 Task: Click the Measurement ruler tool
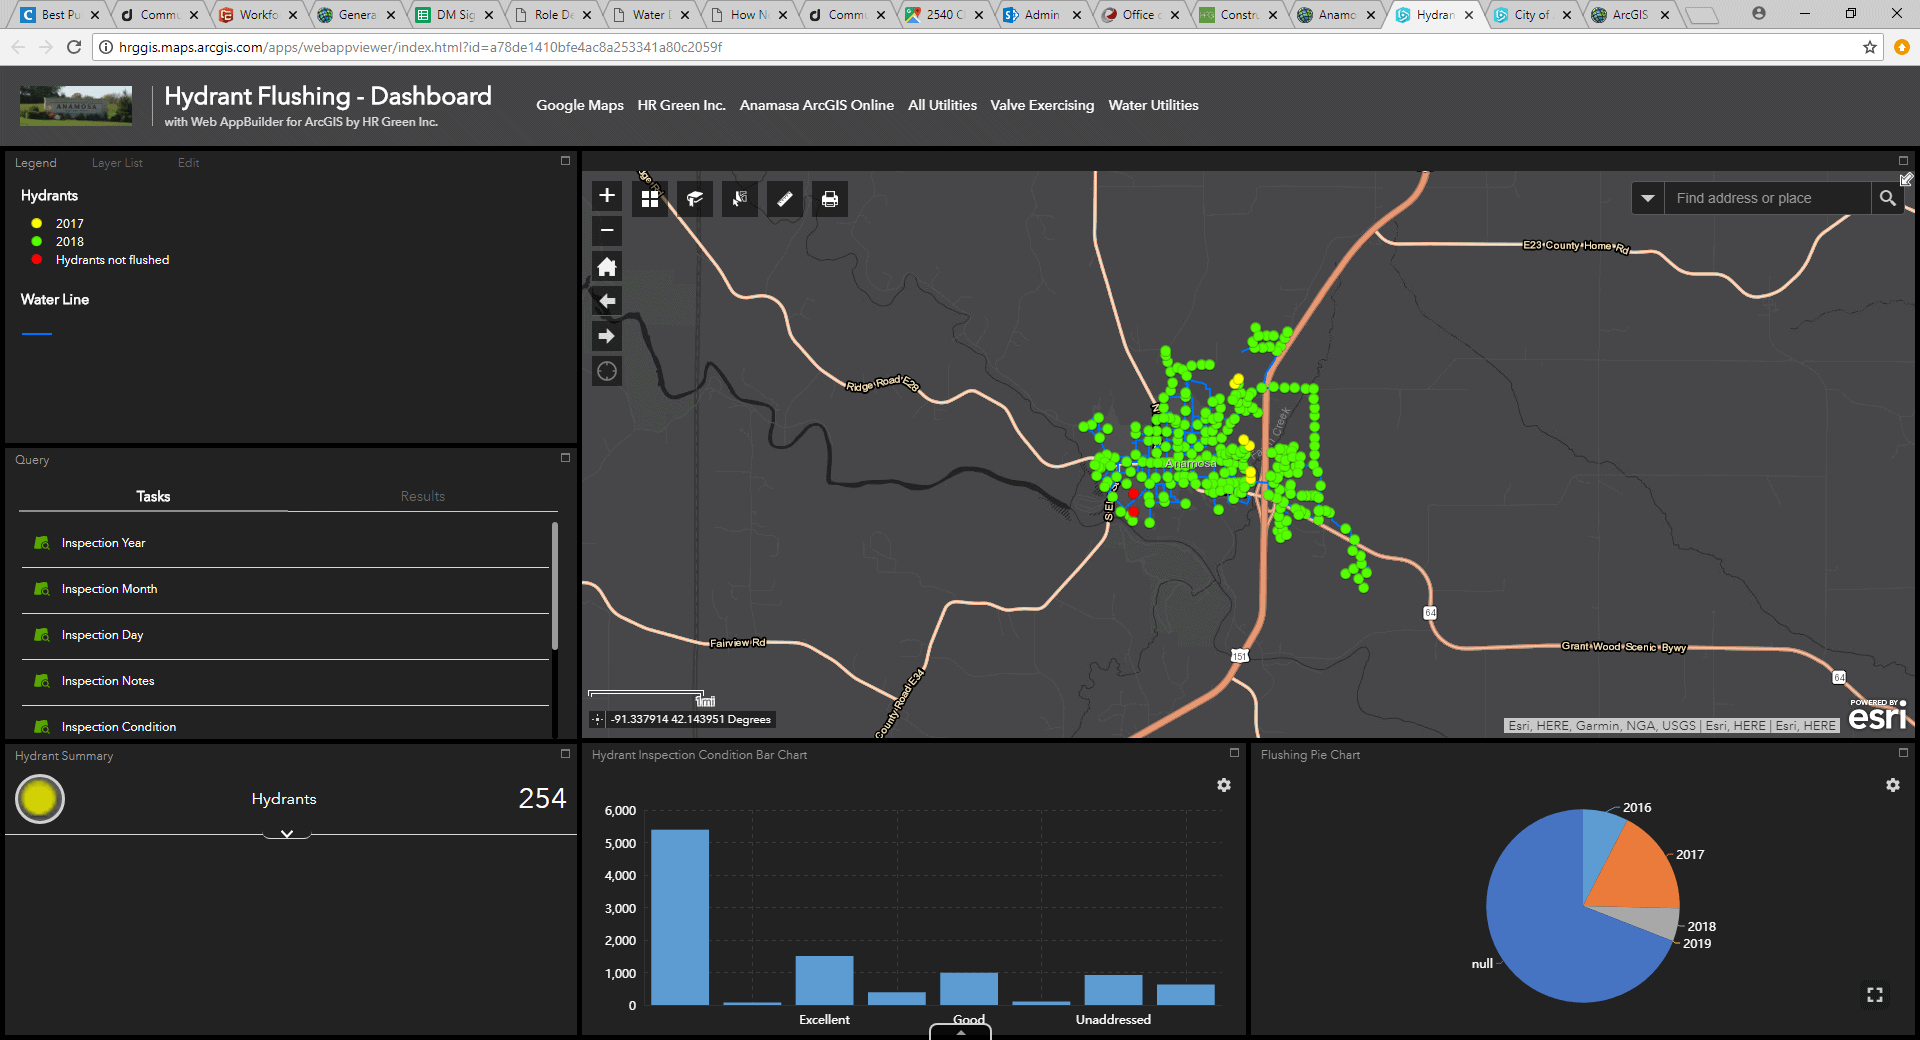coord(785,199)
